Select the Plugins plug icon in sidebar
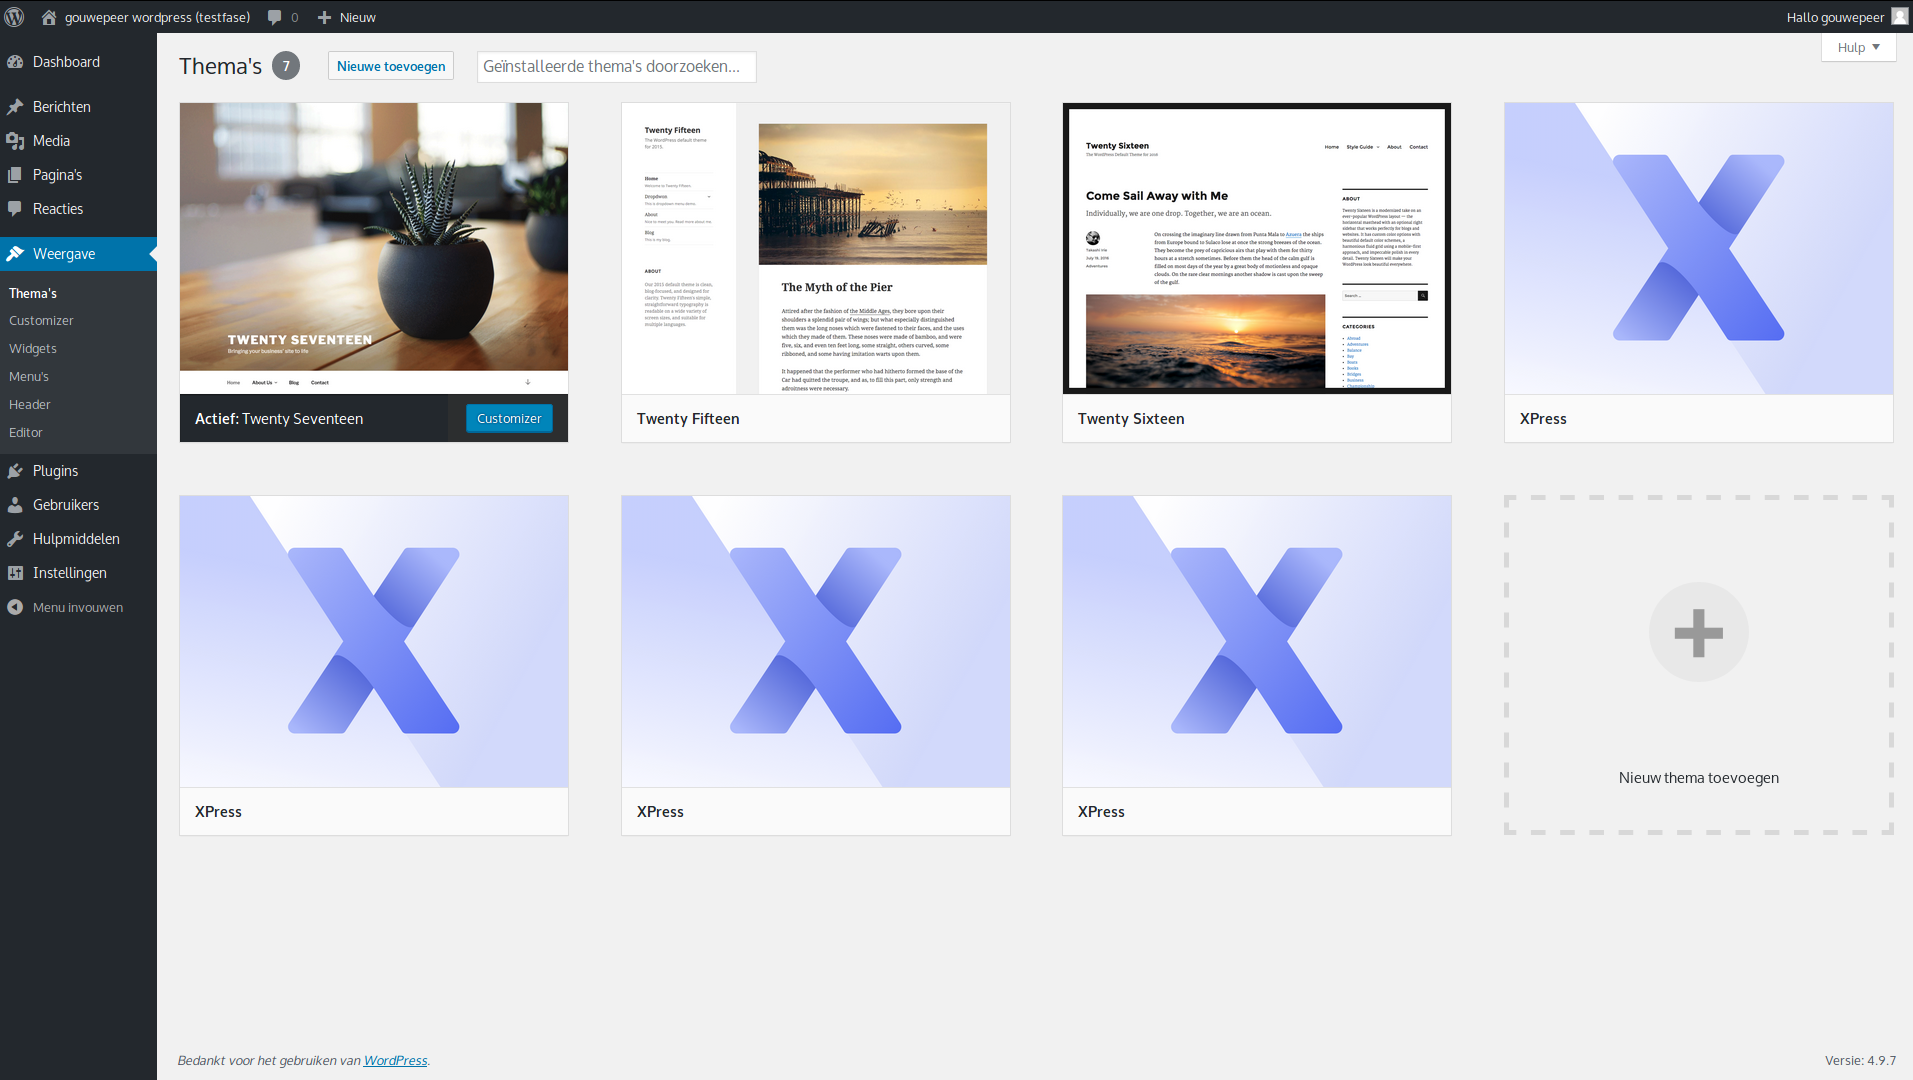 15,470
